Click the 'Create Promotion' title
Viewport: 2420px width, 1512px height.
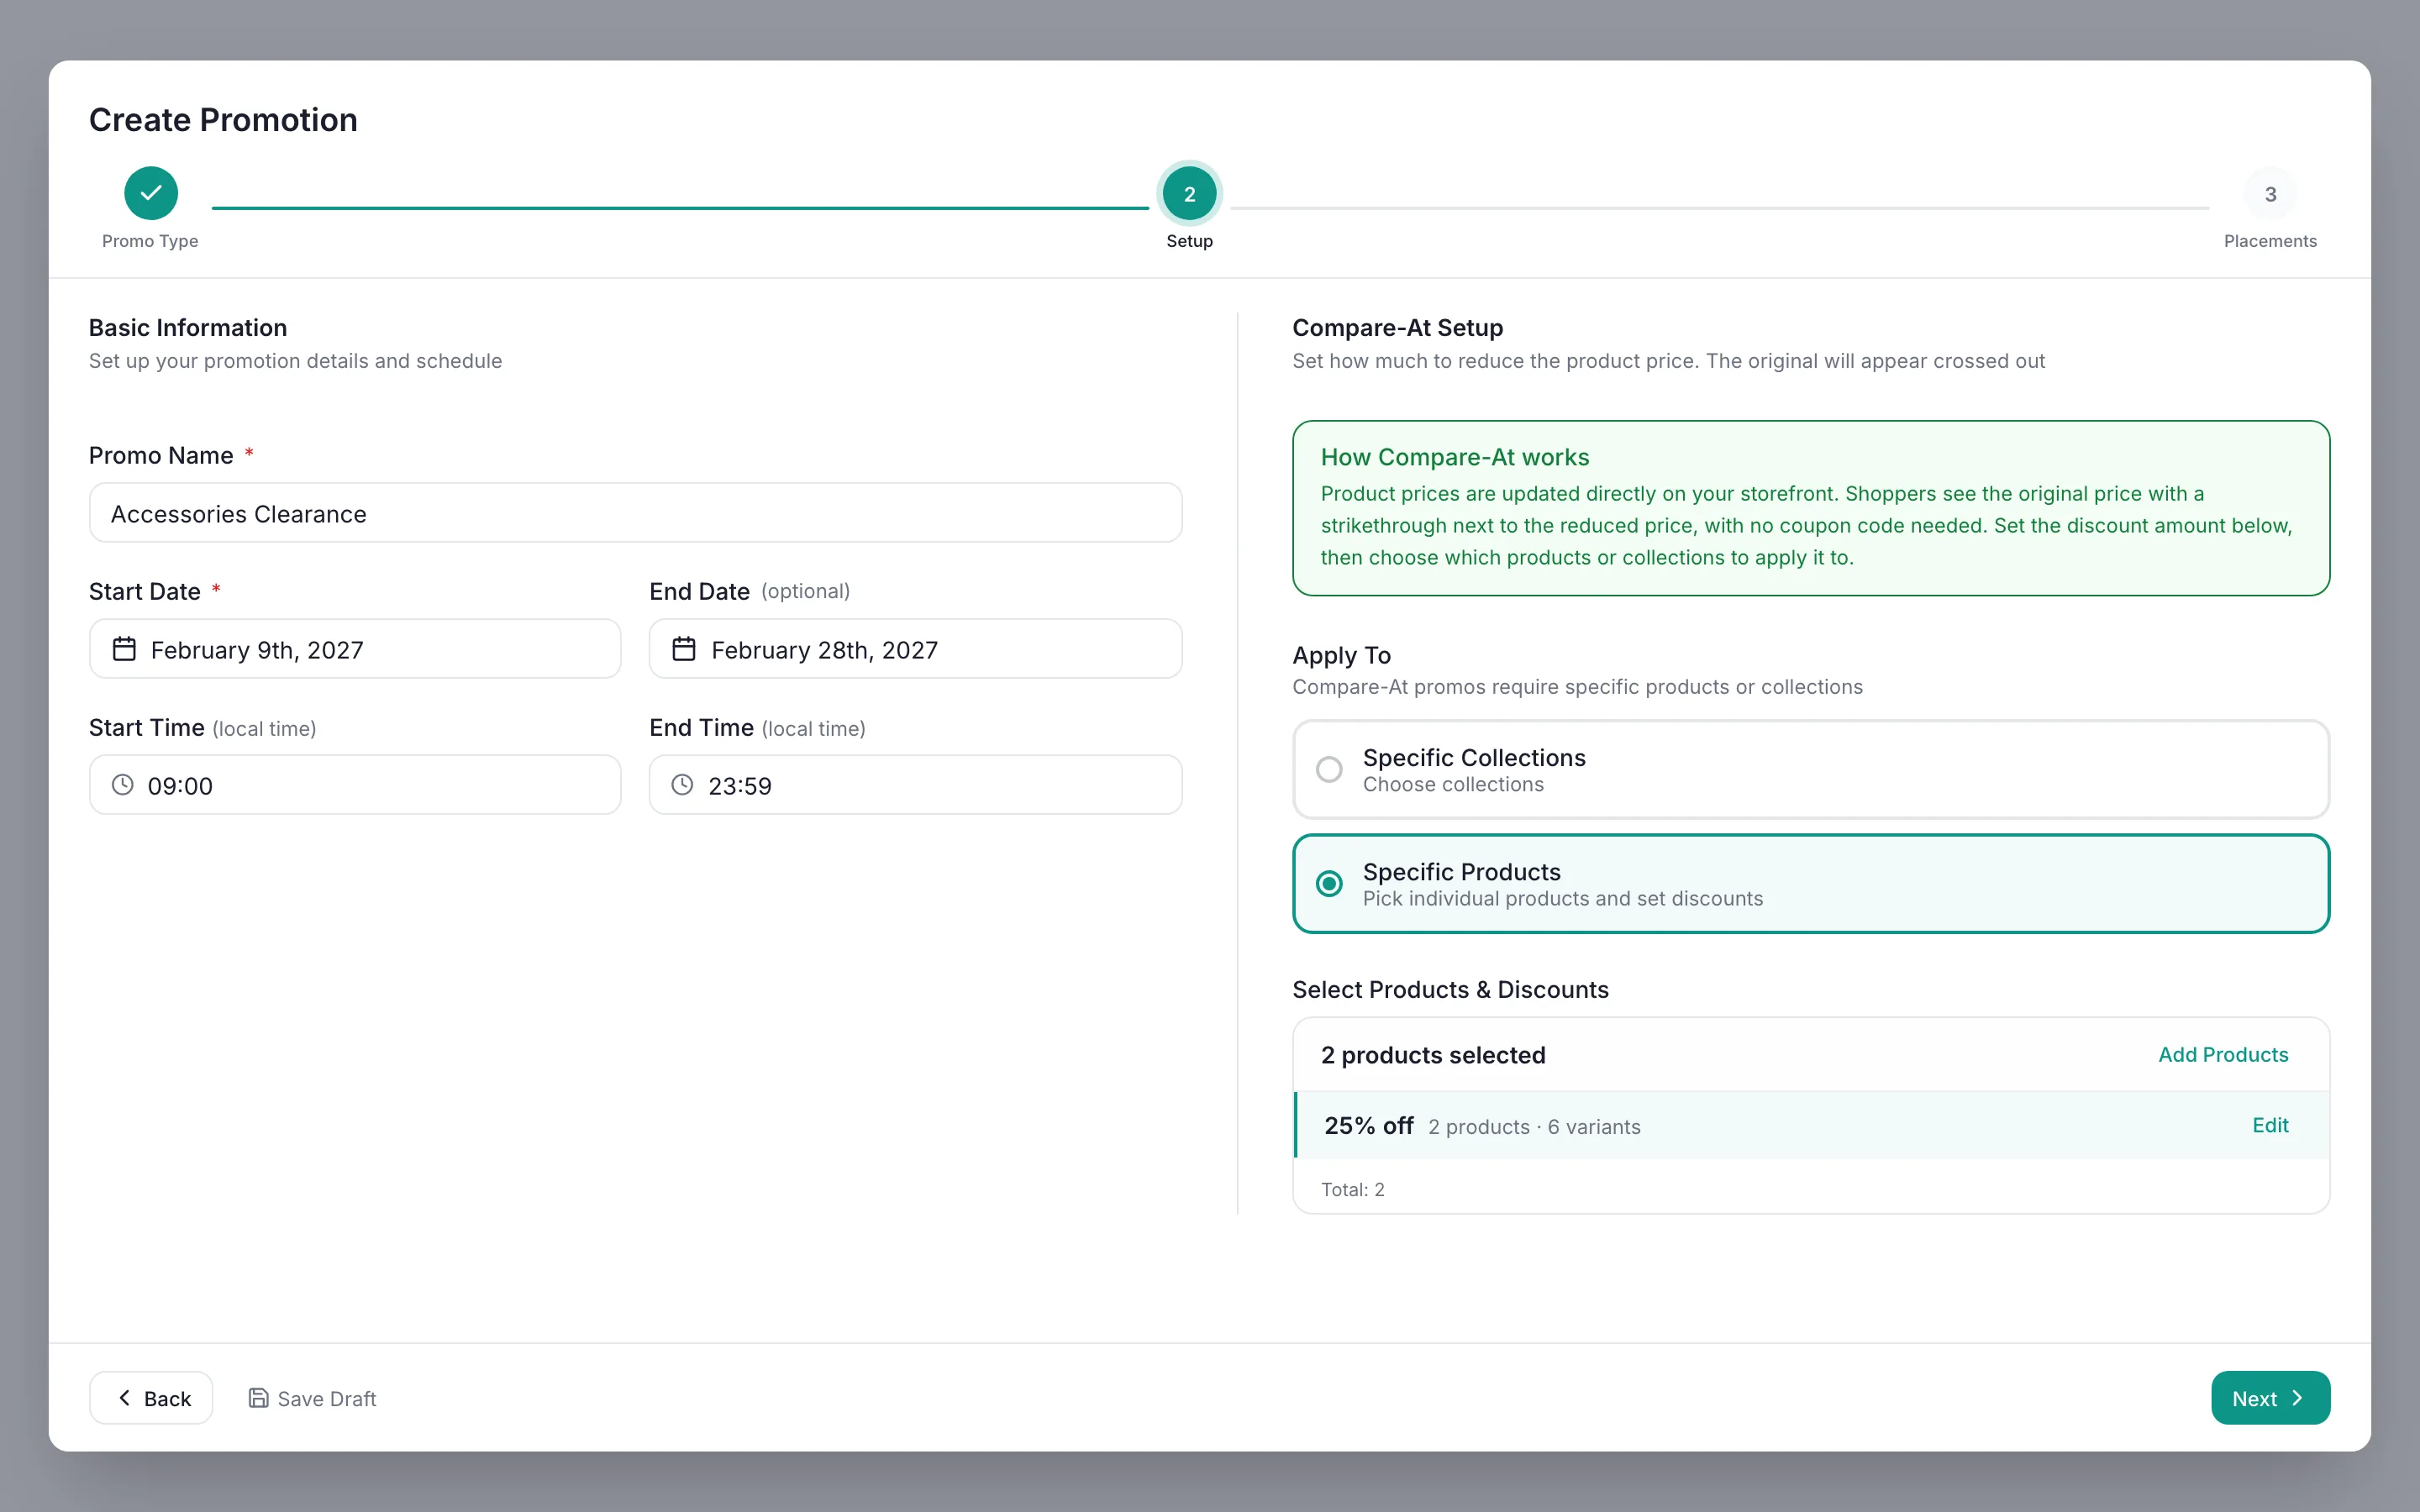223,120
